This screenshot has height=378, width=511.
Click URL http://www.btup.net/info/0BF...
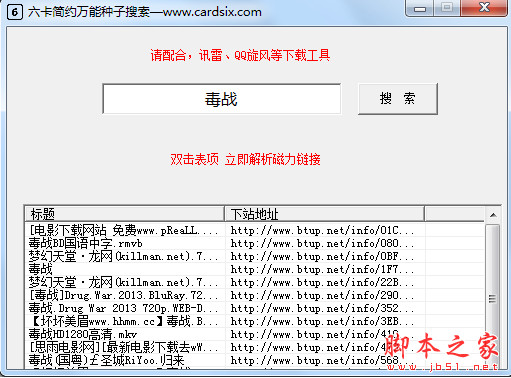coord(322,256)
